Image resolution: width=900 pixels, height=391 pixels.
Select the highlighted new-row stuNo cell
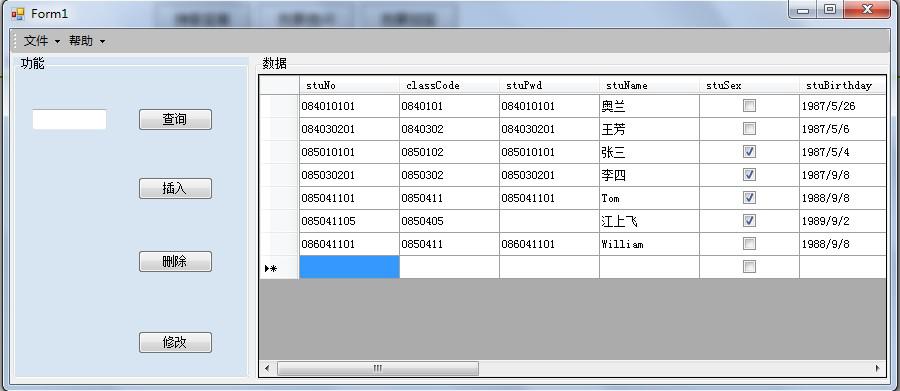tap(349, 267)
